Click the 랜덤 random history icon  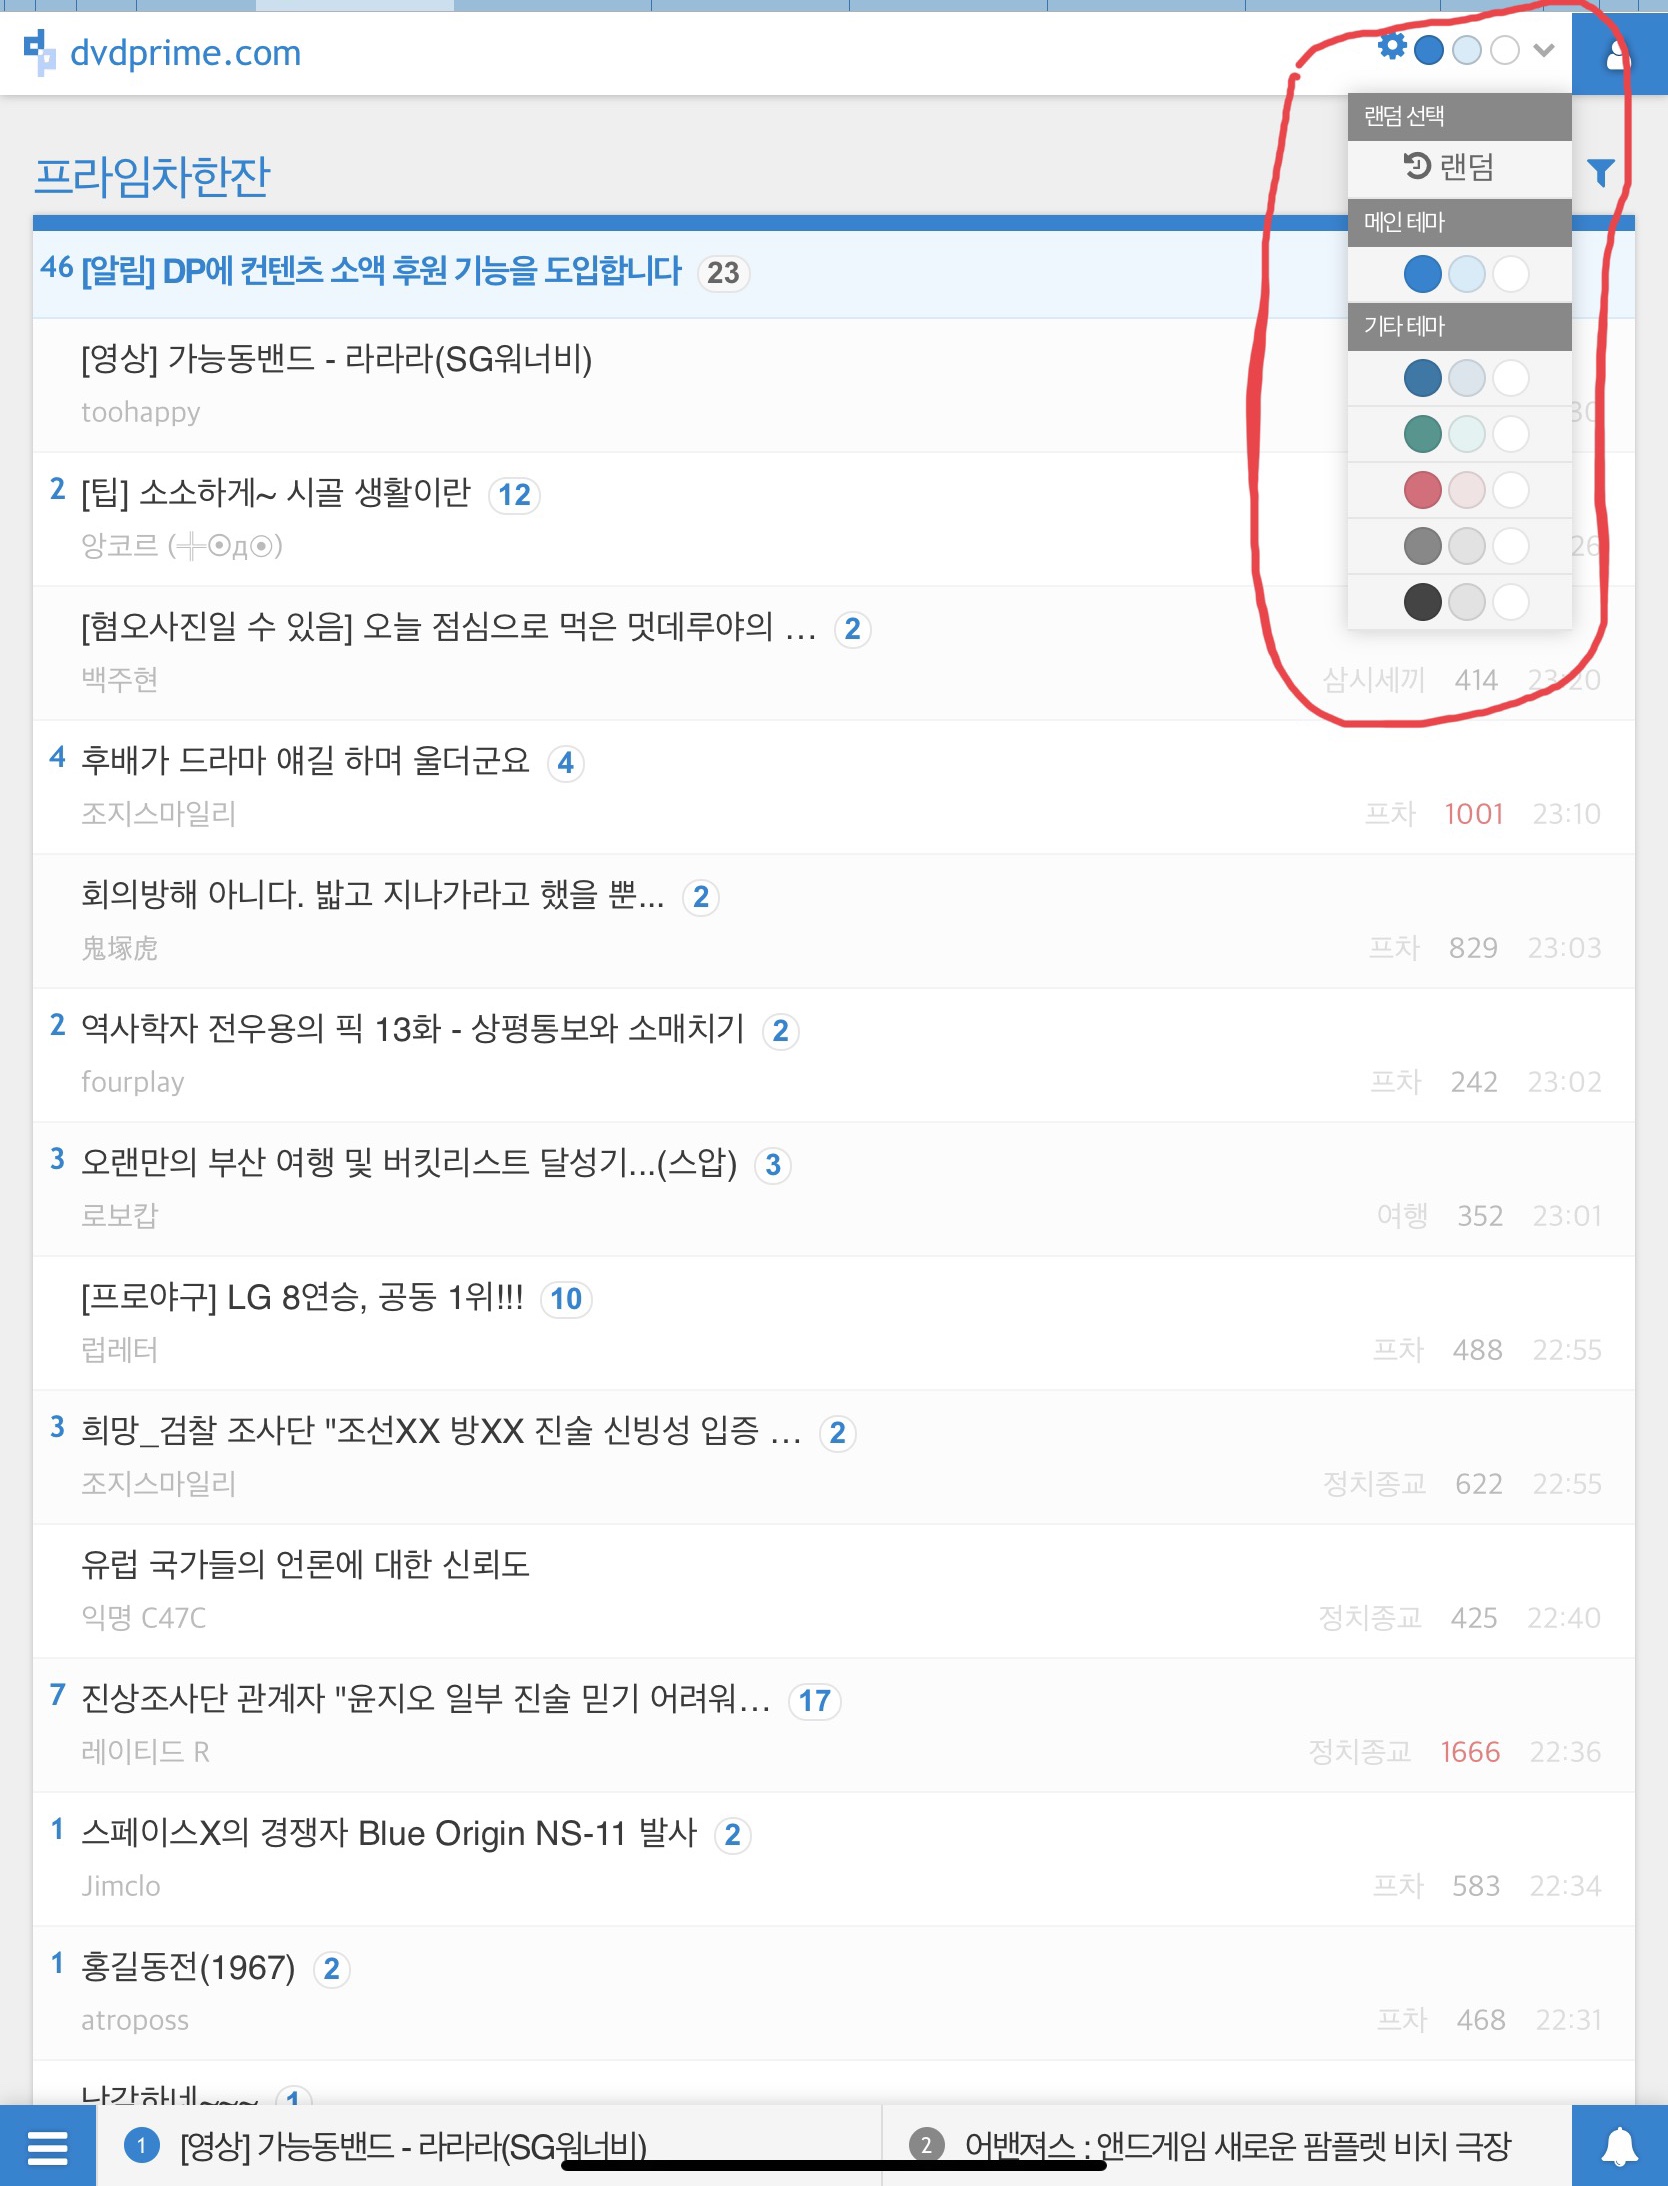1417,165
